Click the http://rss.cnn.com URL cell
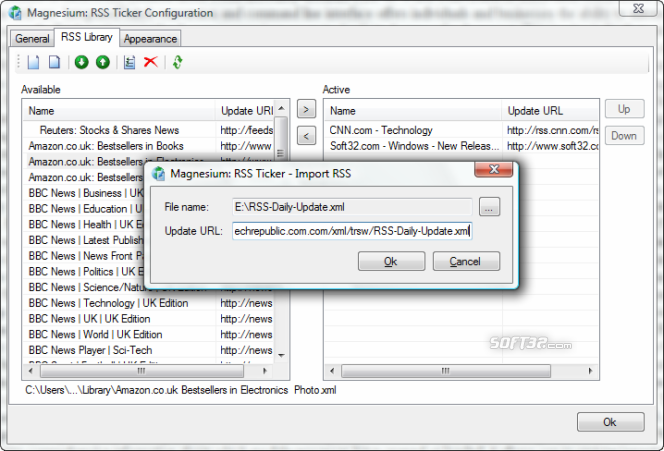 552,130
